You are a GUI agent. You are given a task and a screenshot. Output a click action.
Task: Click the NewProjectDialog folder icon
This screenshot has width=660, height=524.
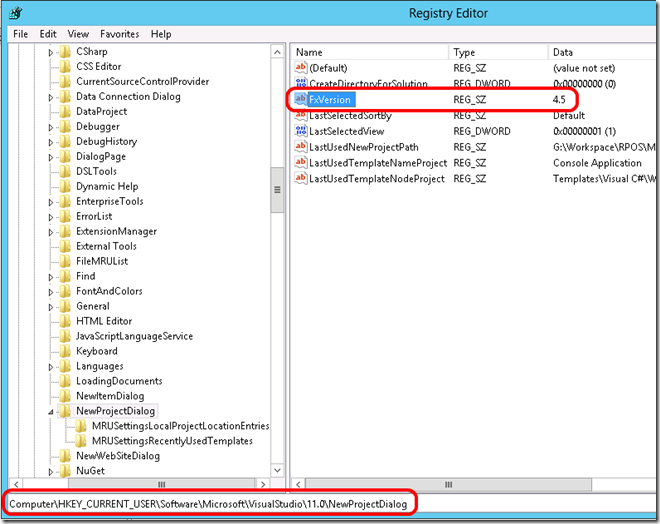65,411
